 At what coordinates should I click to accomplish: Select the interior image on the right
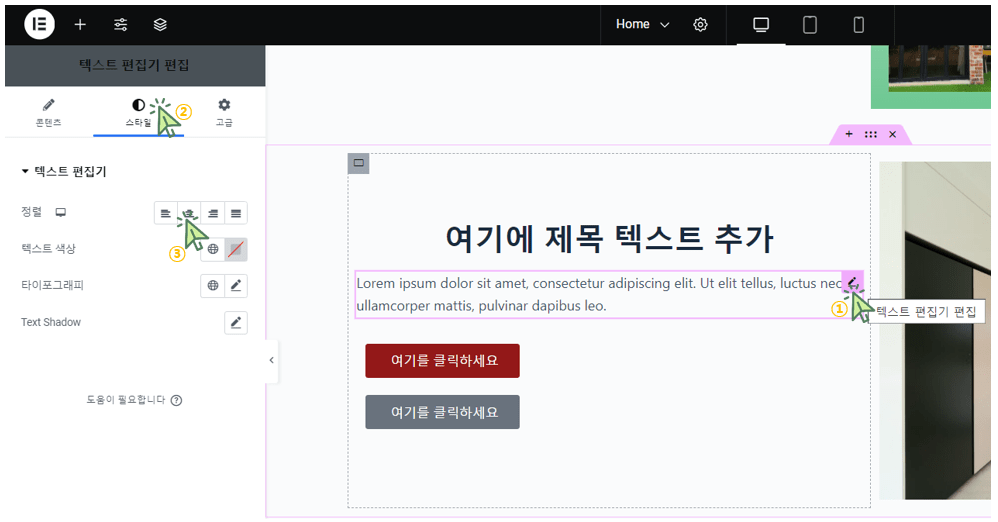pos(934,330)
